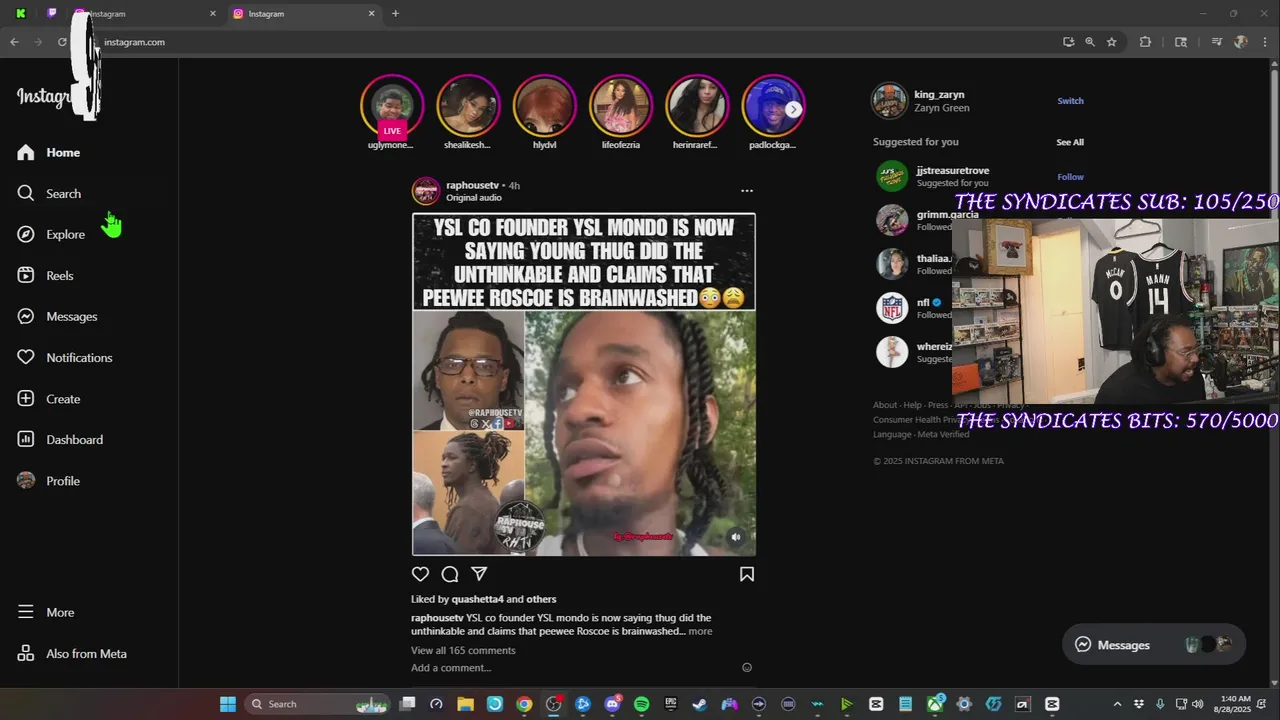Image resolution: width=1280 pixels, height=720 pixels.
Task: Expand the caption with more link
Action: click(x=700, y=631)
